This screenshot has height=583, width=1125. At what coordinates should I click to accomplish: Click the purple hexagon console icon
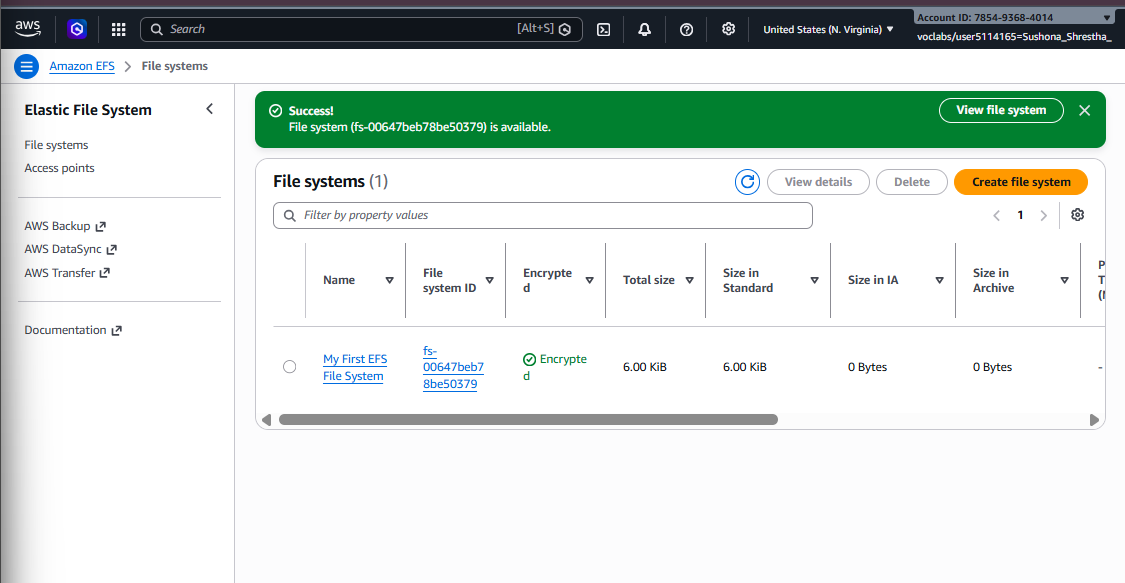77,29
